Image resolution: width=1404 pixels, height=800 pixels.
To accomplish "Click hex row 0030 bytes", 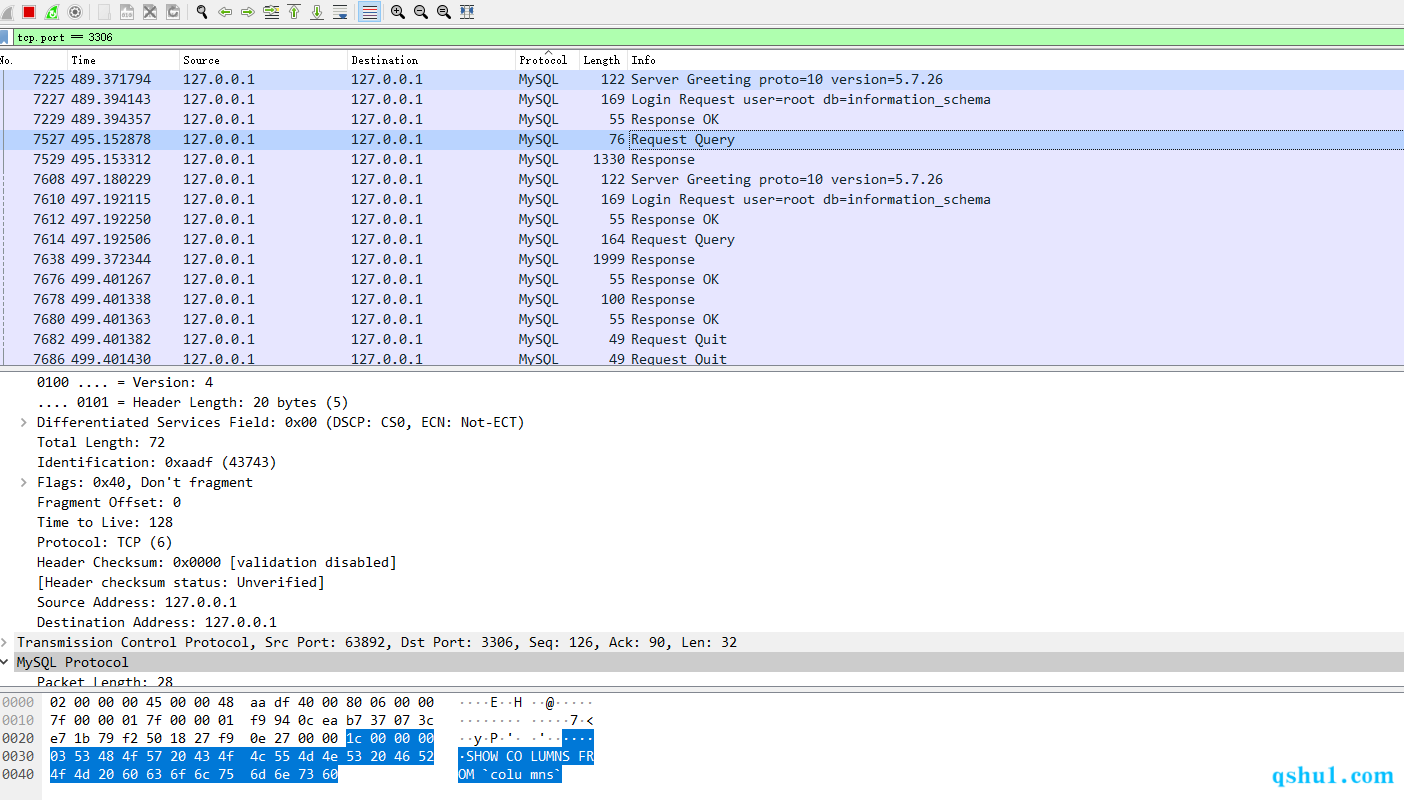I will point(242,756).
